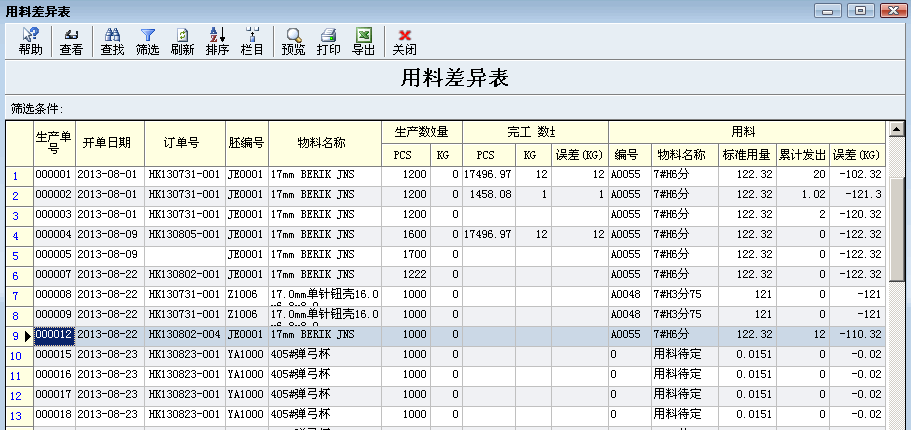This screenshot has width=911, height=430.
Task: Select production order cell 000015
Action: coord(54,354)
